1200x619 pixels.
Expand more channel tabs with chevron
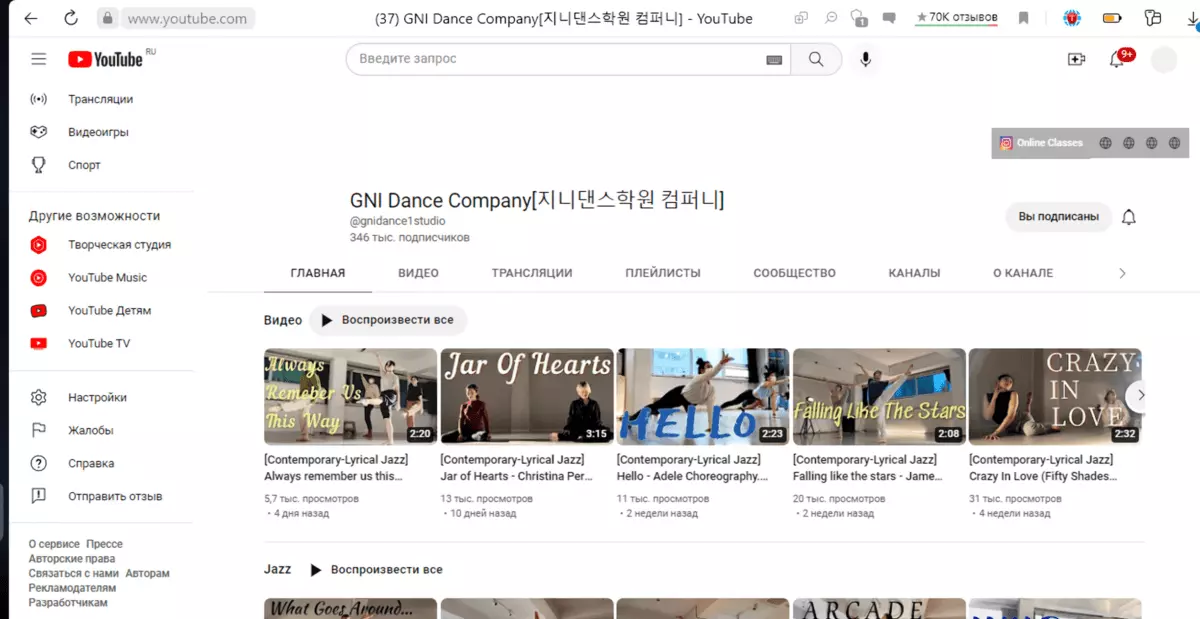[1122, 273]
